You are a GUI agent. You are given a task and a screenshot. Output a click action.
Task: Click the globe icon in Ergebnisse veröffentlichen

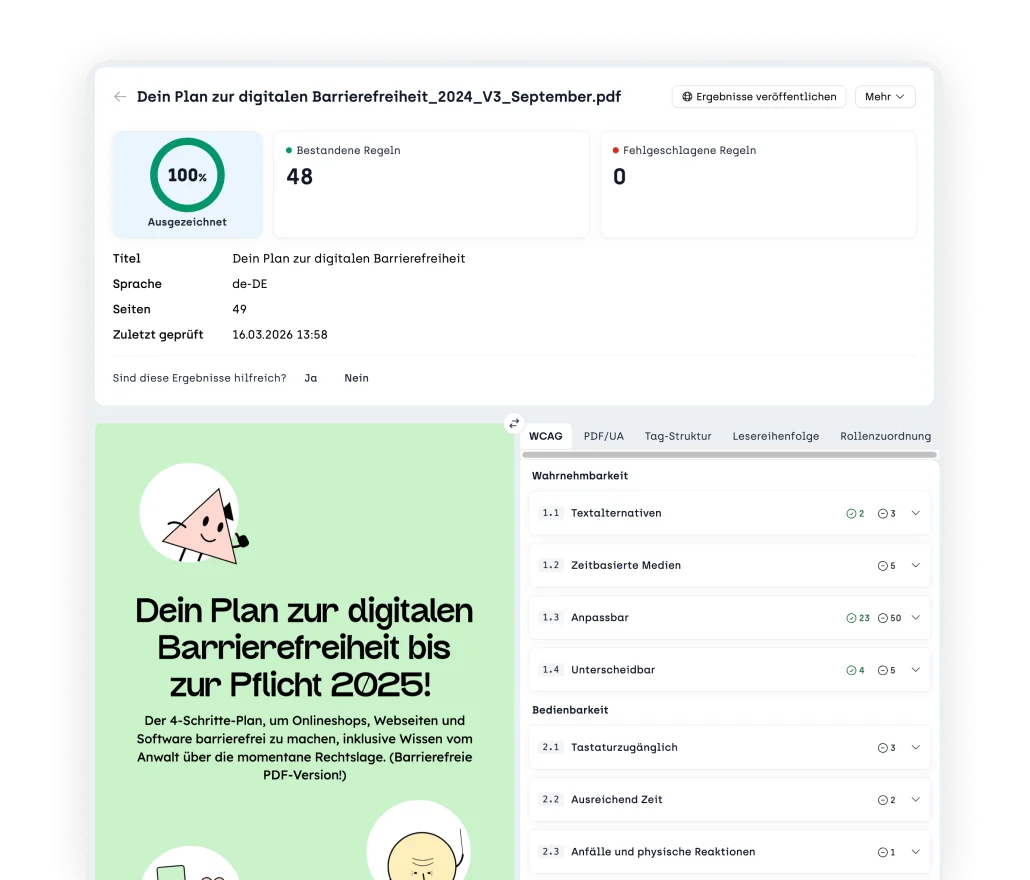tap(687, 97)
